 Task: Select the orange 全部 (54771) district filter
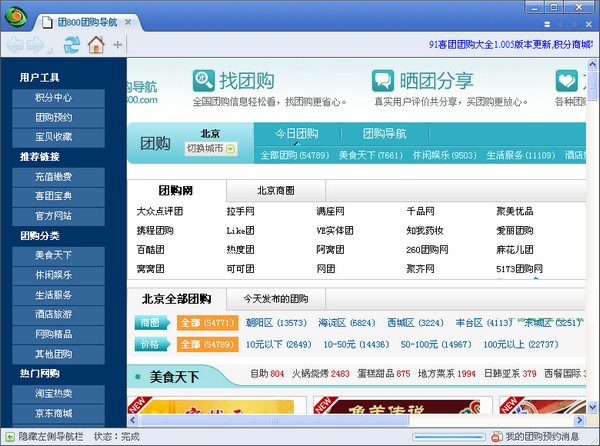pos(207,323)
